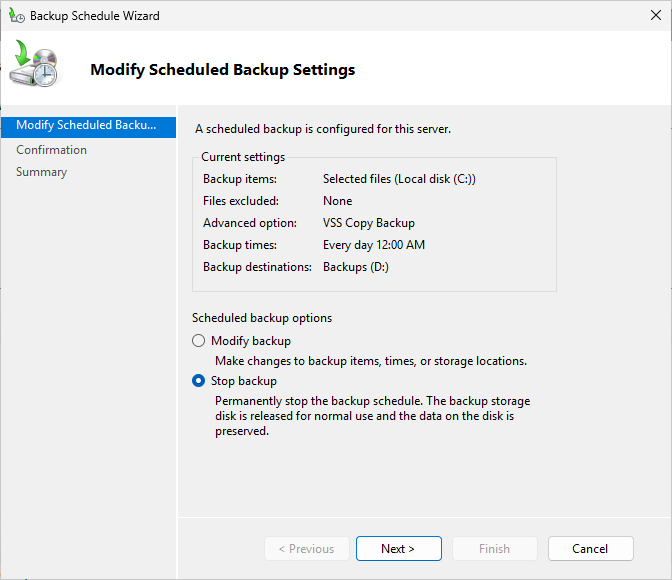Click the < Previous button
The width and height of the screenshot is (672, 580).
tap(306, 548)
